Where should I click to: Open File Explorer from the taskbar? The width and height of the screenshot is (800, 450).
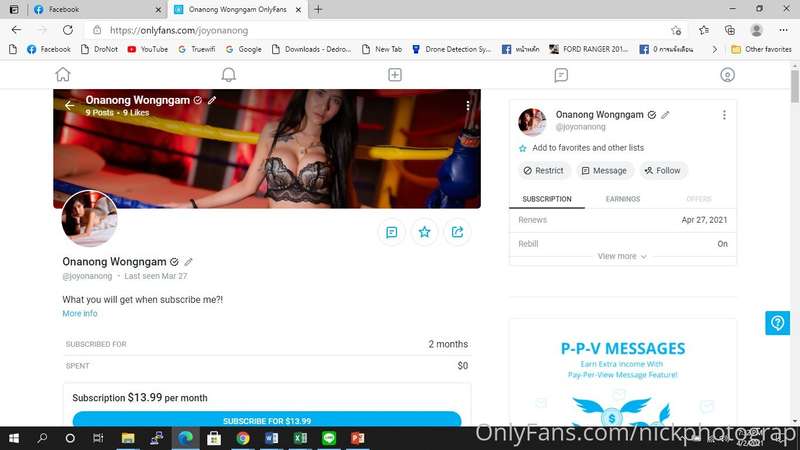click(x=128, y=438)
